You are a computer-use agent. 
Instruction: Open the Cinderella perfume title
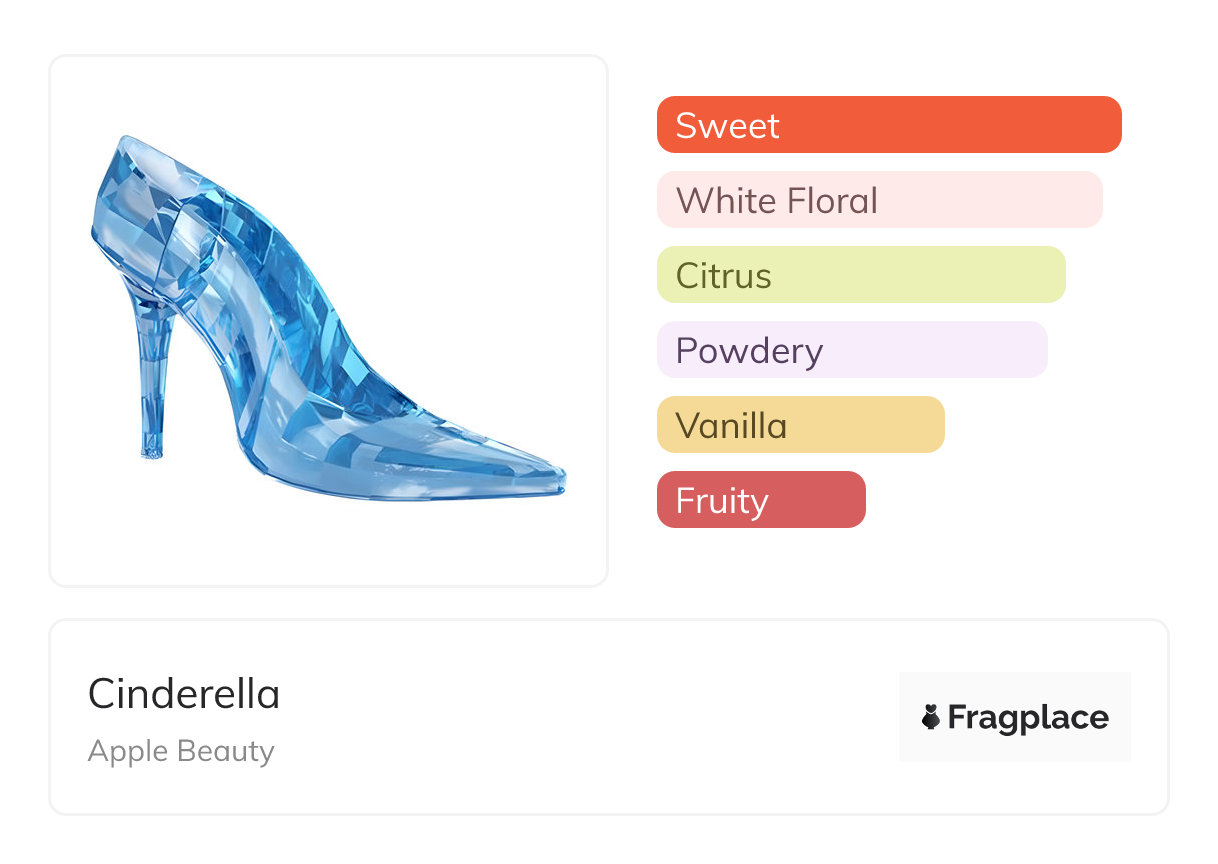(184, 694)
